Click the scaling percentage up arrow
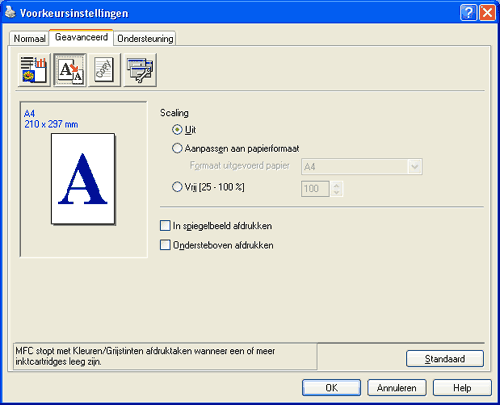This screenshot has width=500, height=405. click(x=337, y=185)
